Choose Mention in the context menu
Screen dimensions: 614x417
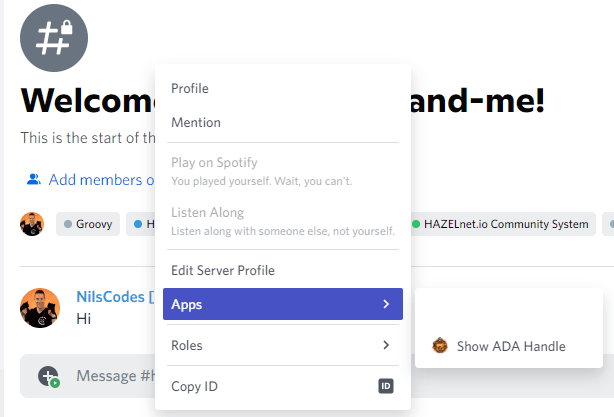(283, 123)
